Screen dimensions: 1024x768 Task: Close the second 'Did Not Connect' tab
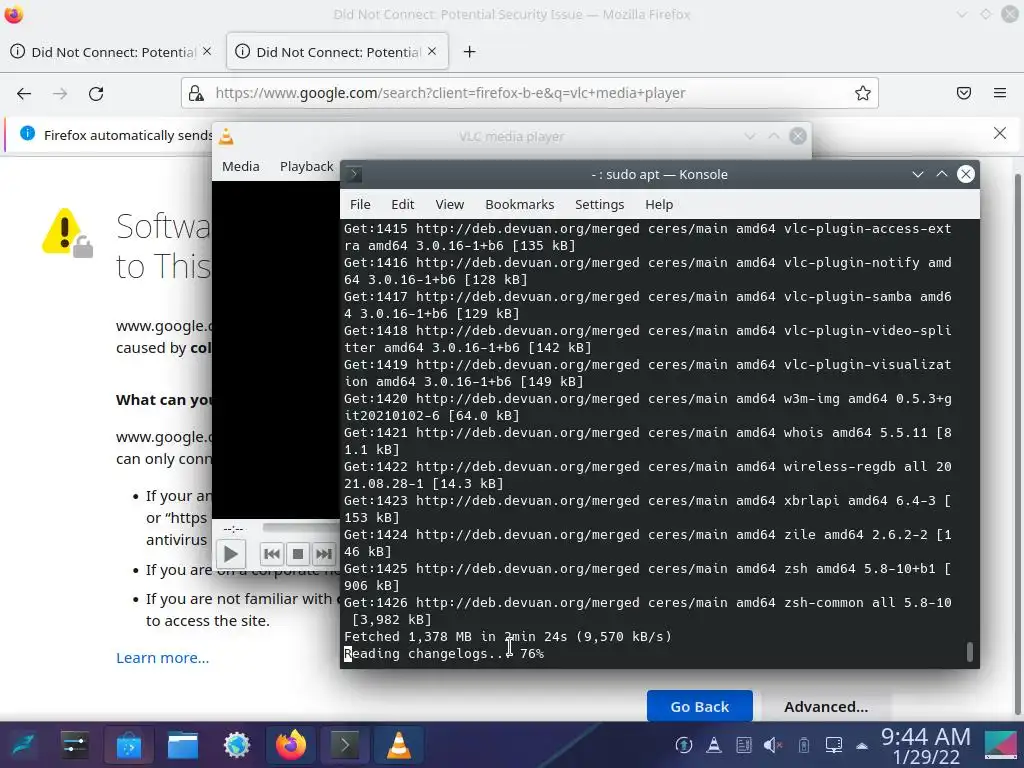coord(432,51)
